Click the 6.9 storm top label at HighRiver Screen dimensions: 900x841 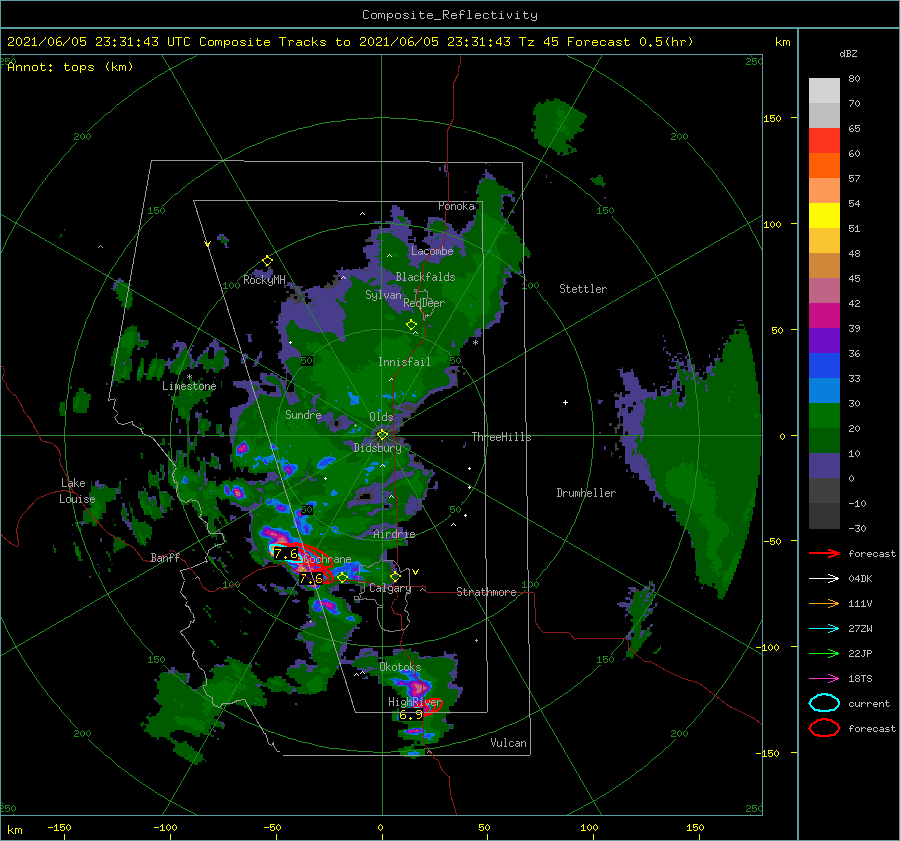coord(410,715)
